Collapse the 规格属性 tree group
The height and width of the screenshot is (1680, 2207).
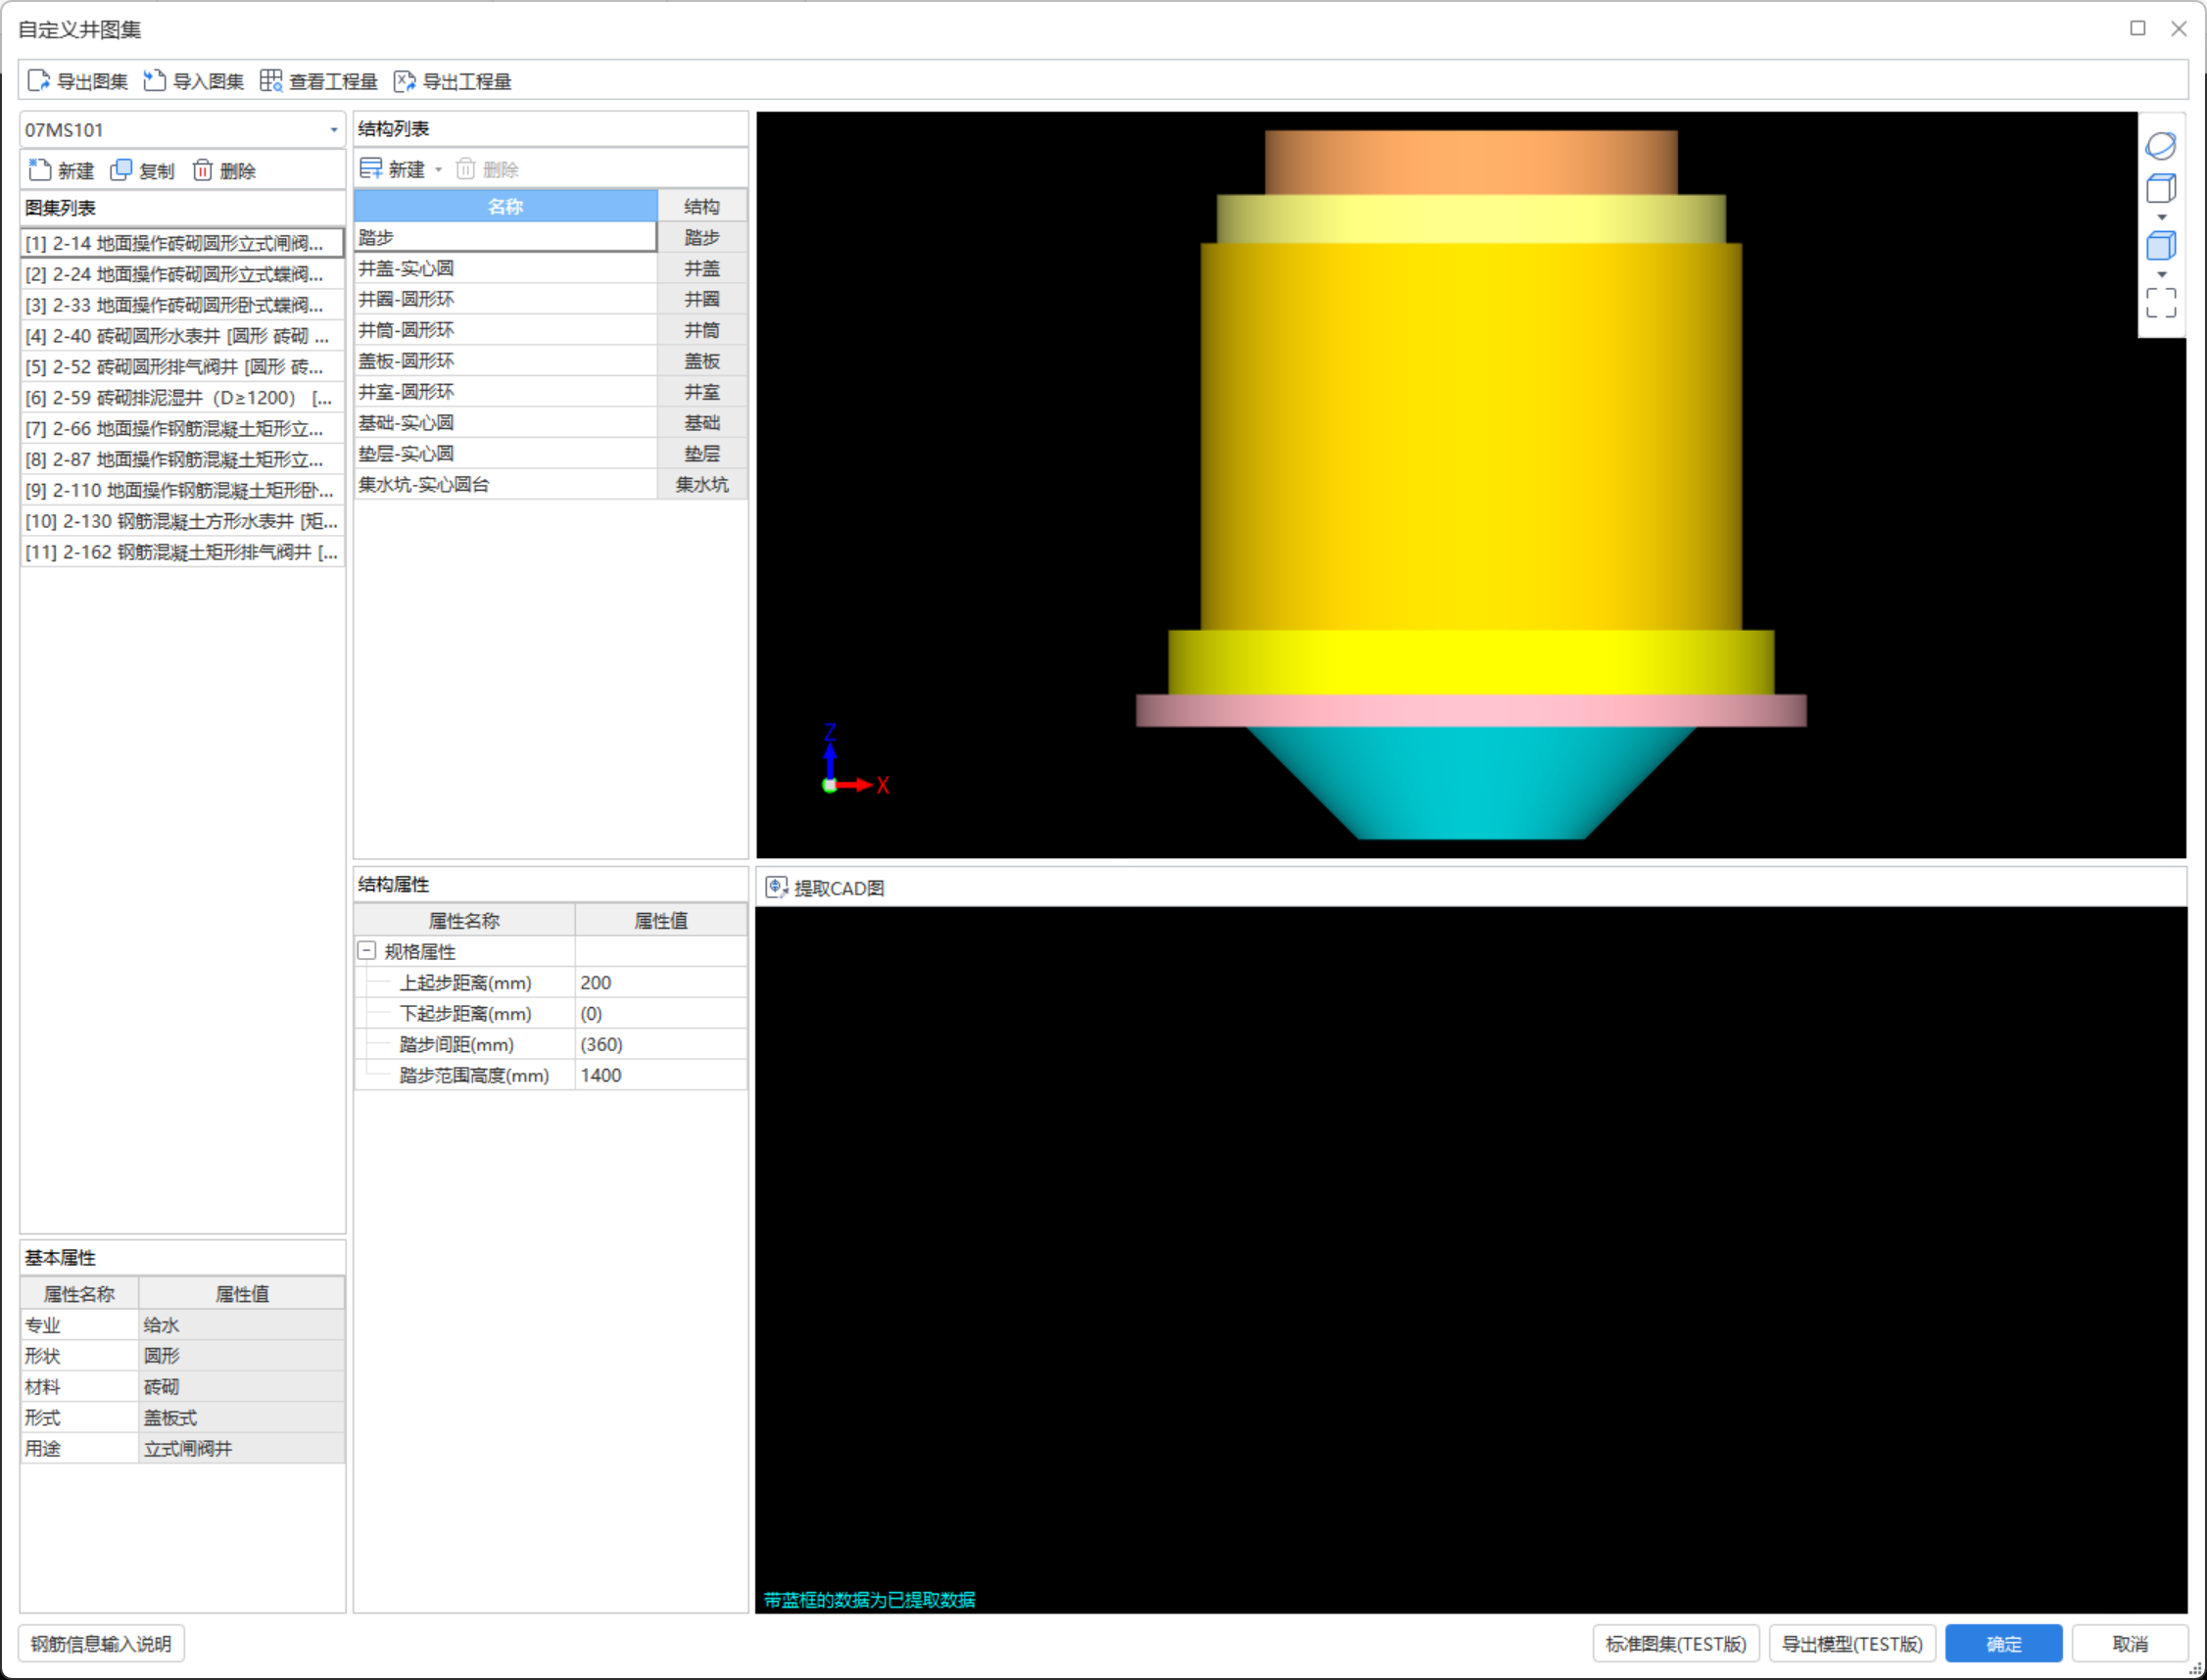coord(367,951)
